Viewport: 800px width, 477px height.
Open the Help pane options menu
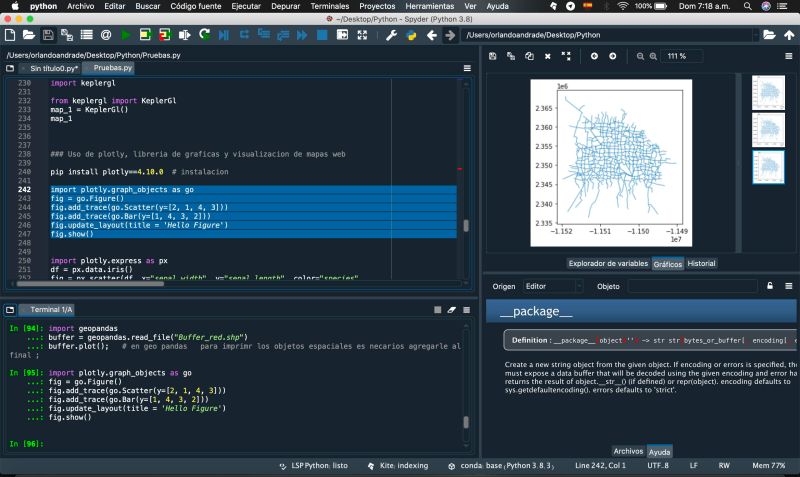789,286
